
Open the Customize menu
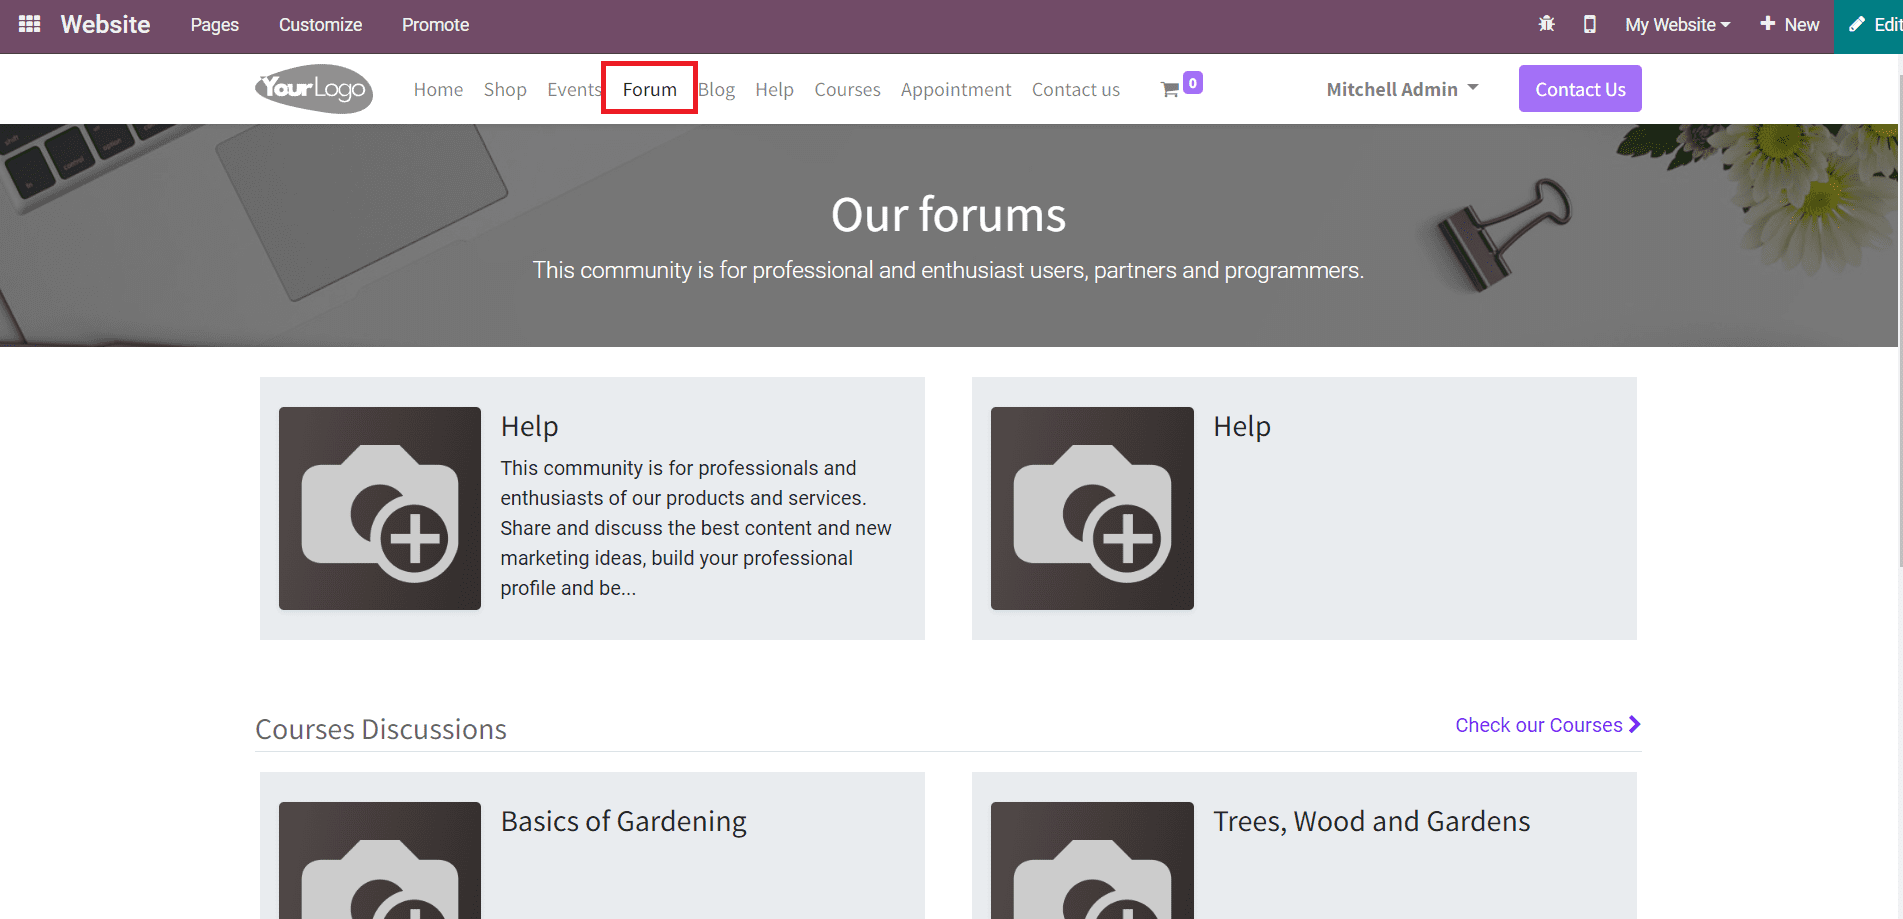(320, 24)
